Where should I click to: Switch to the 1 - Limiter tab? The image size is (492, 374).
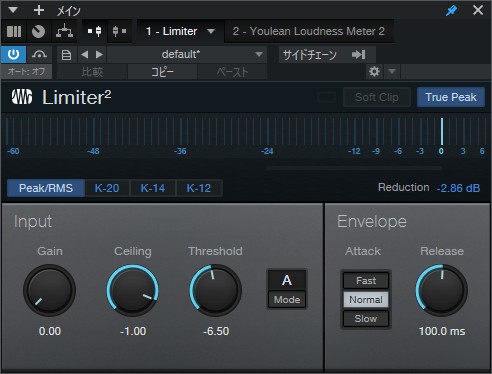tap(171, 31)
